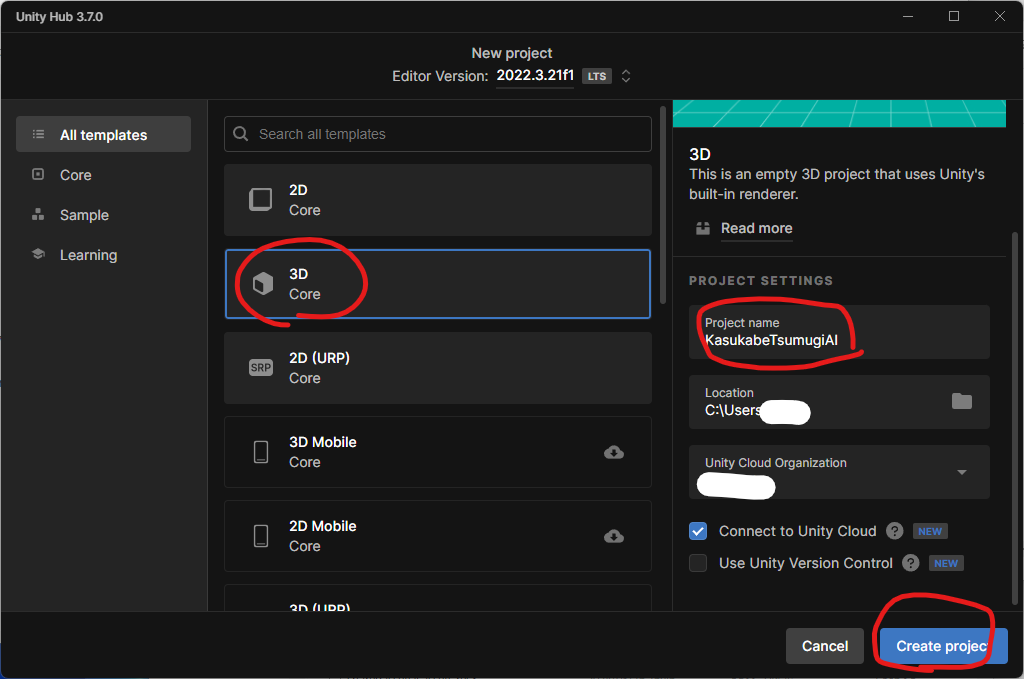Click the 2D template square icon
Image resolution: width=1024 pixels, height=679 pixels.
coord(261,200)
